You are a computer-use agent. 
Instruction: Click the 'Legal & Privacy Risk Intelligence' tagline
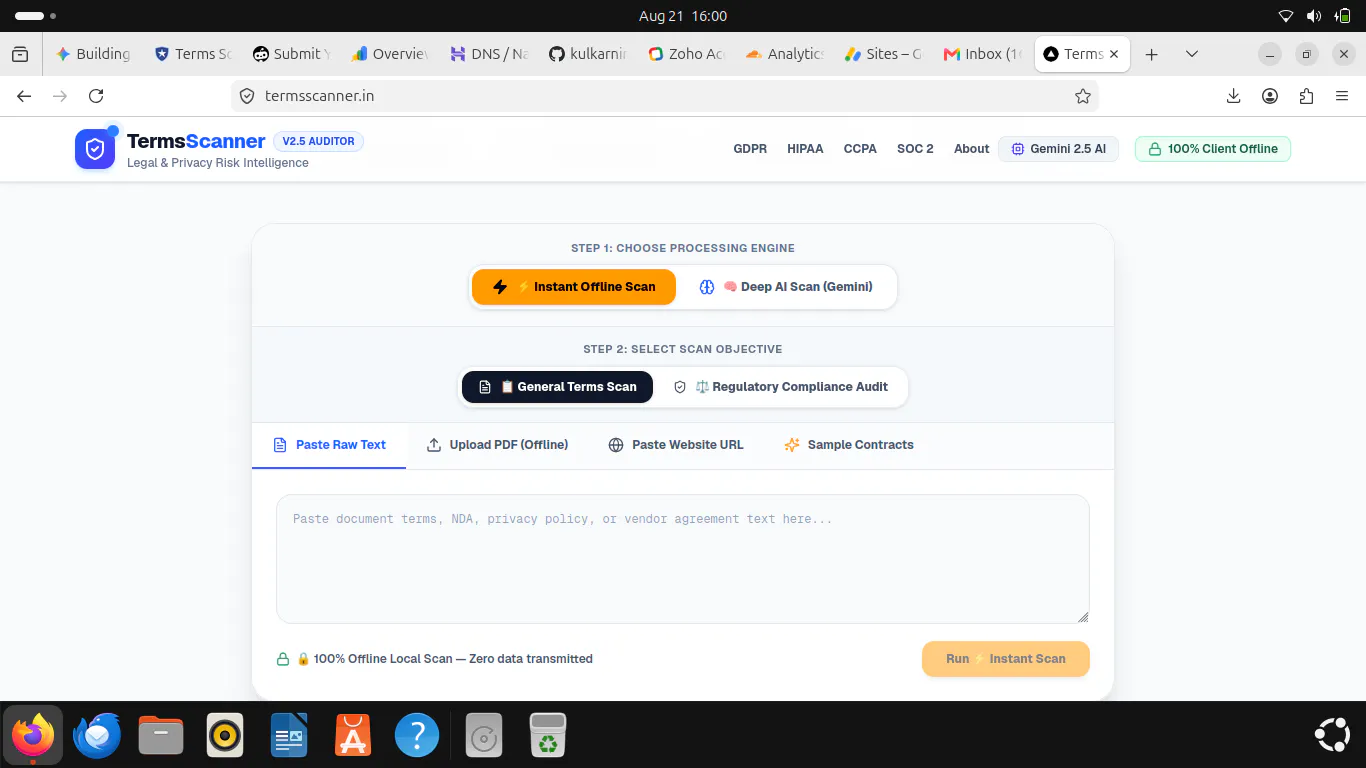[x=218, y=163]
